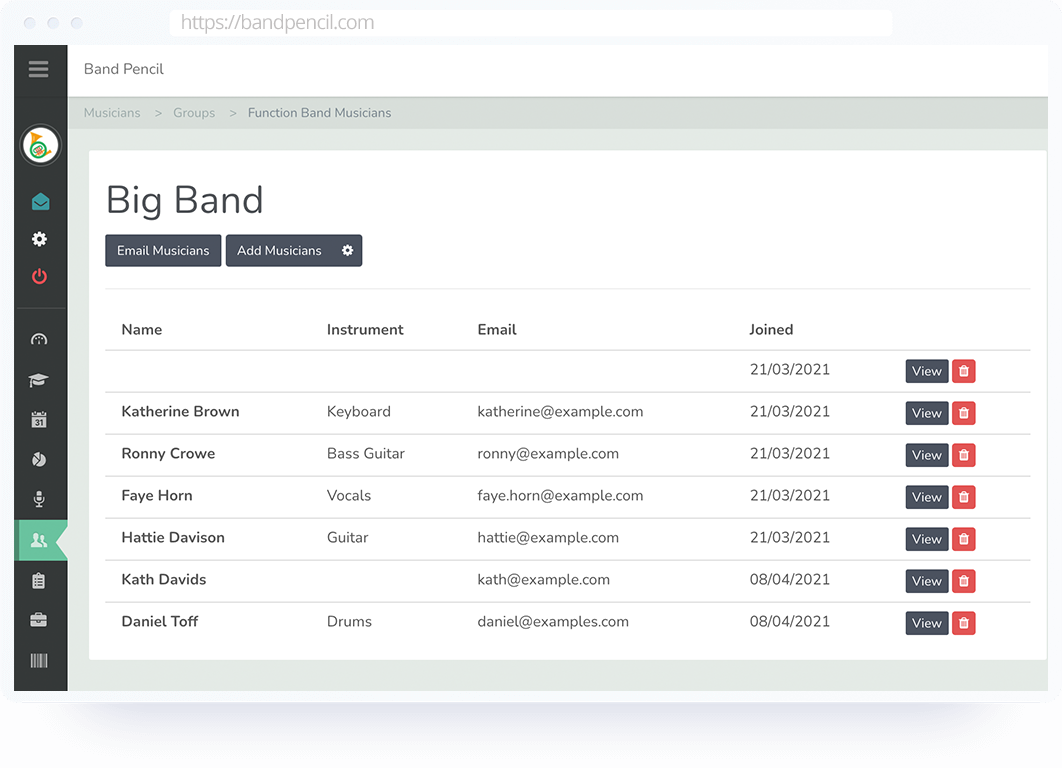The width and height of the screenshot is (1062, 768).
Task: Click the Email Musicians button
Action: [163, 250]
